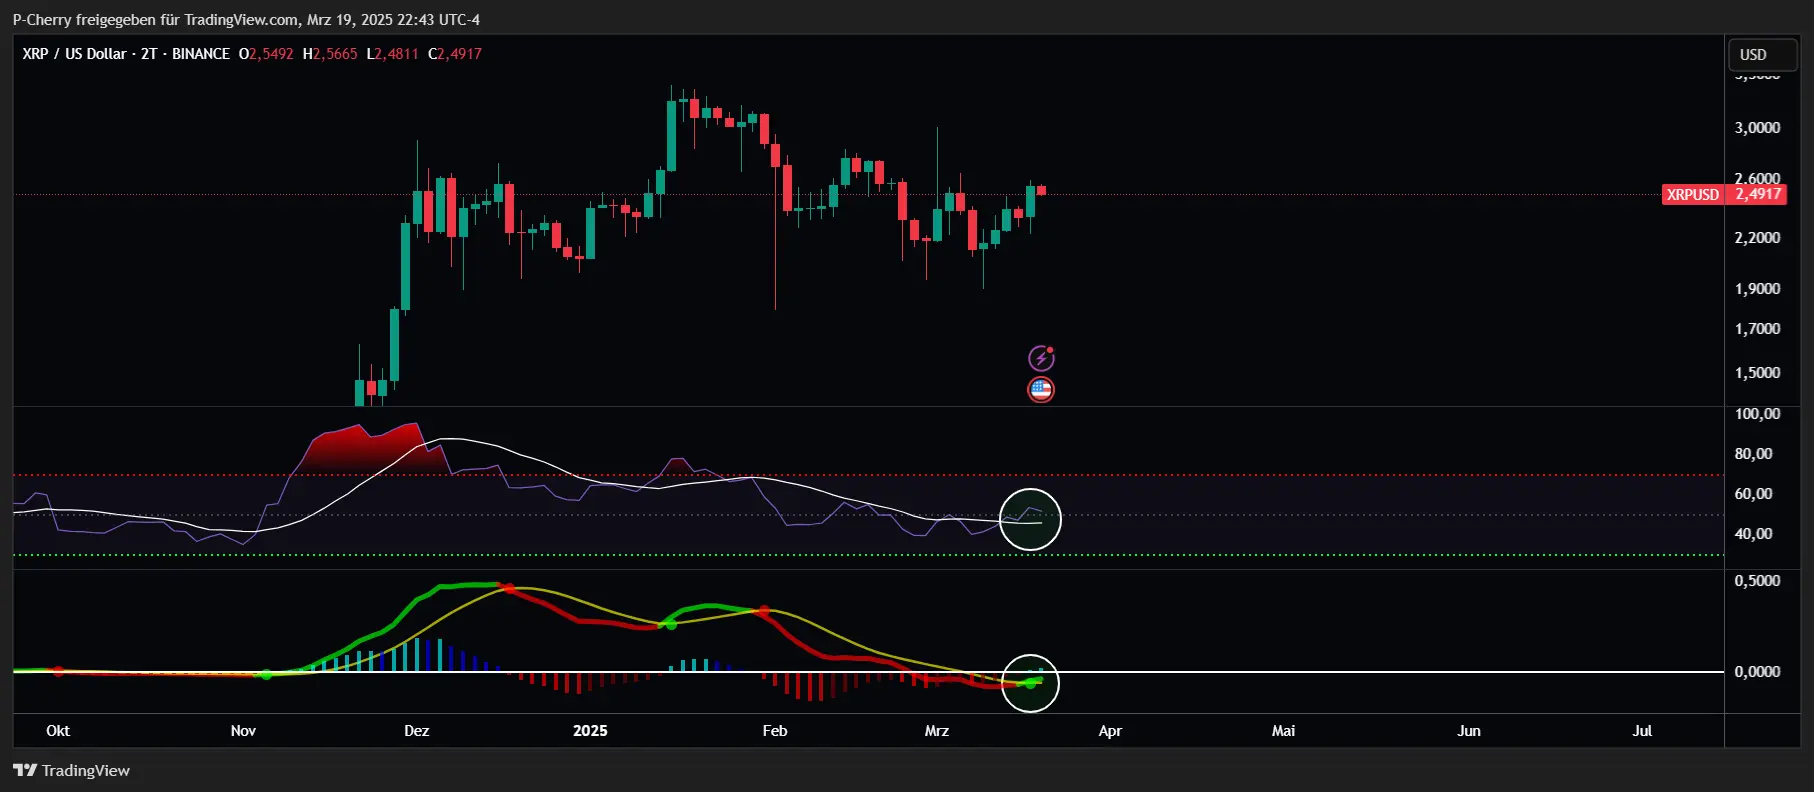Click the open value O2,5492
The width and height of the screenshot is (1814, 792).
(x=266, y=54)
